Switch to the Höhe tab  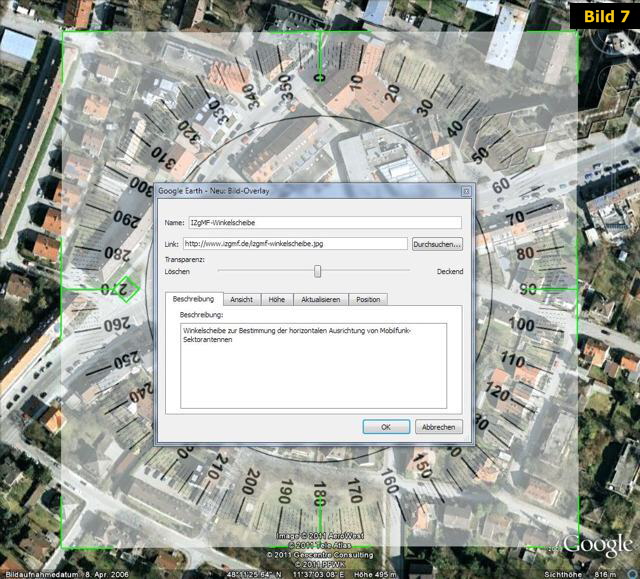pyautogui.click(x=277, y=299)
